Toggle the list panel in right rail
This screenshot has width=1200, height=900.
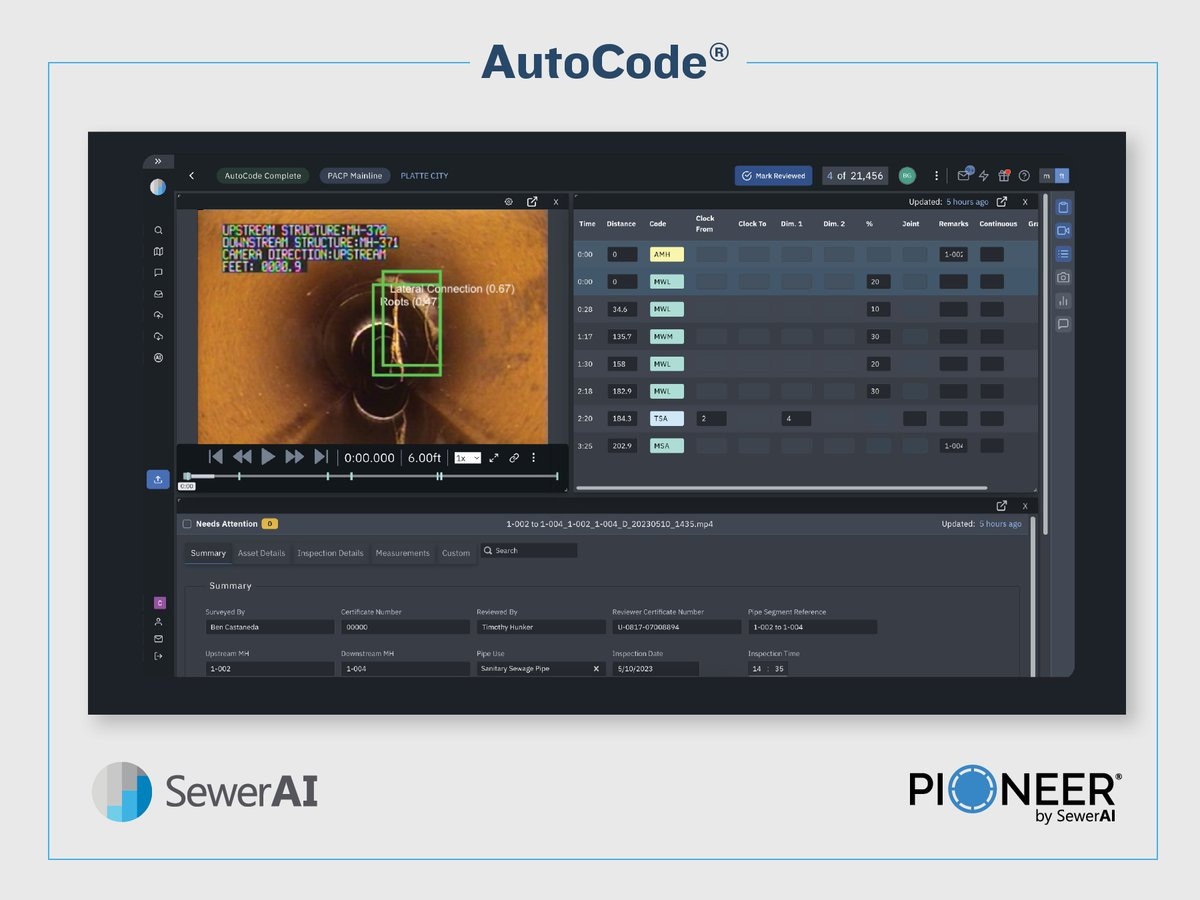click(x=1063, y=254)
